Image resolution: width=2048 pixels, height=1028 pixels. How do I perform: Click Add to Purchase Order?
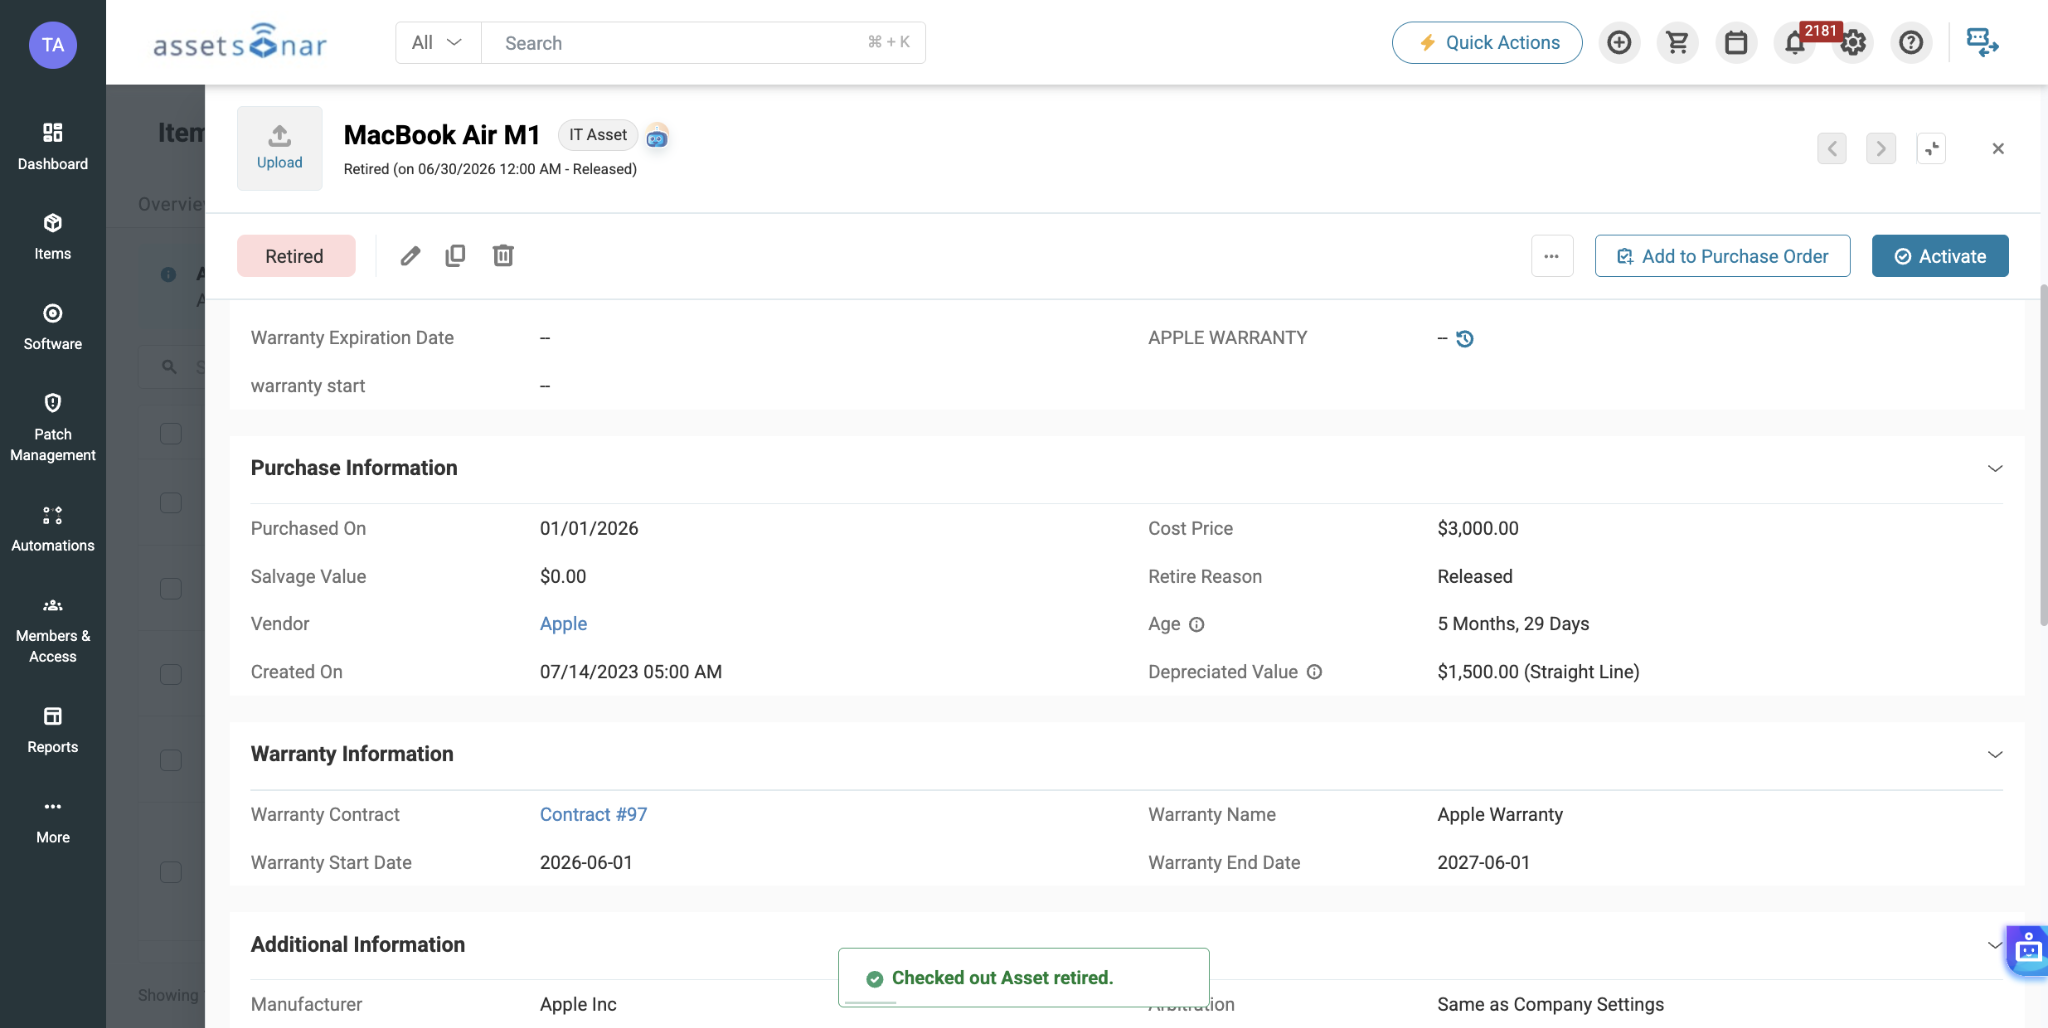1722,256
